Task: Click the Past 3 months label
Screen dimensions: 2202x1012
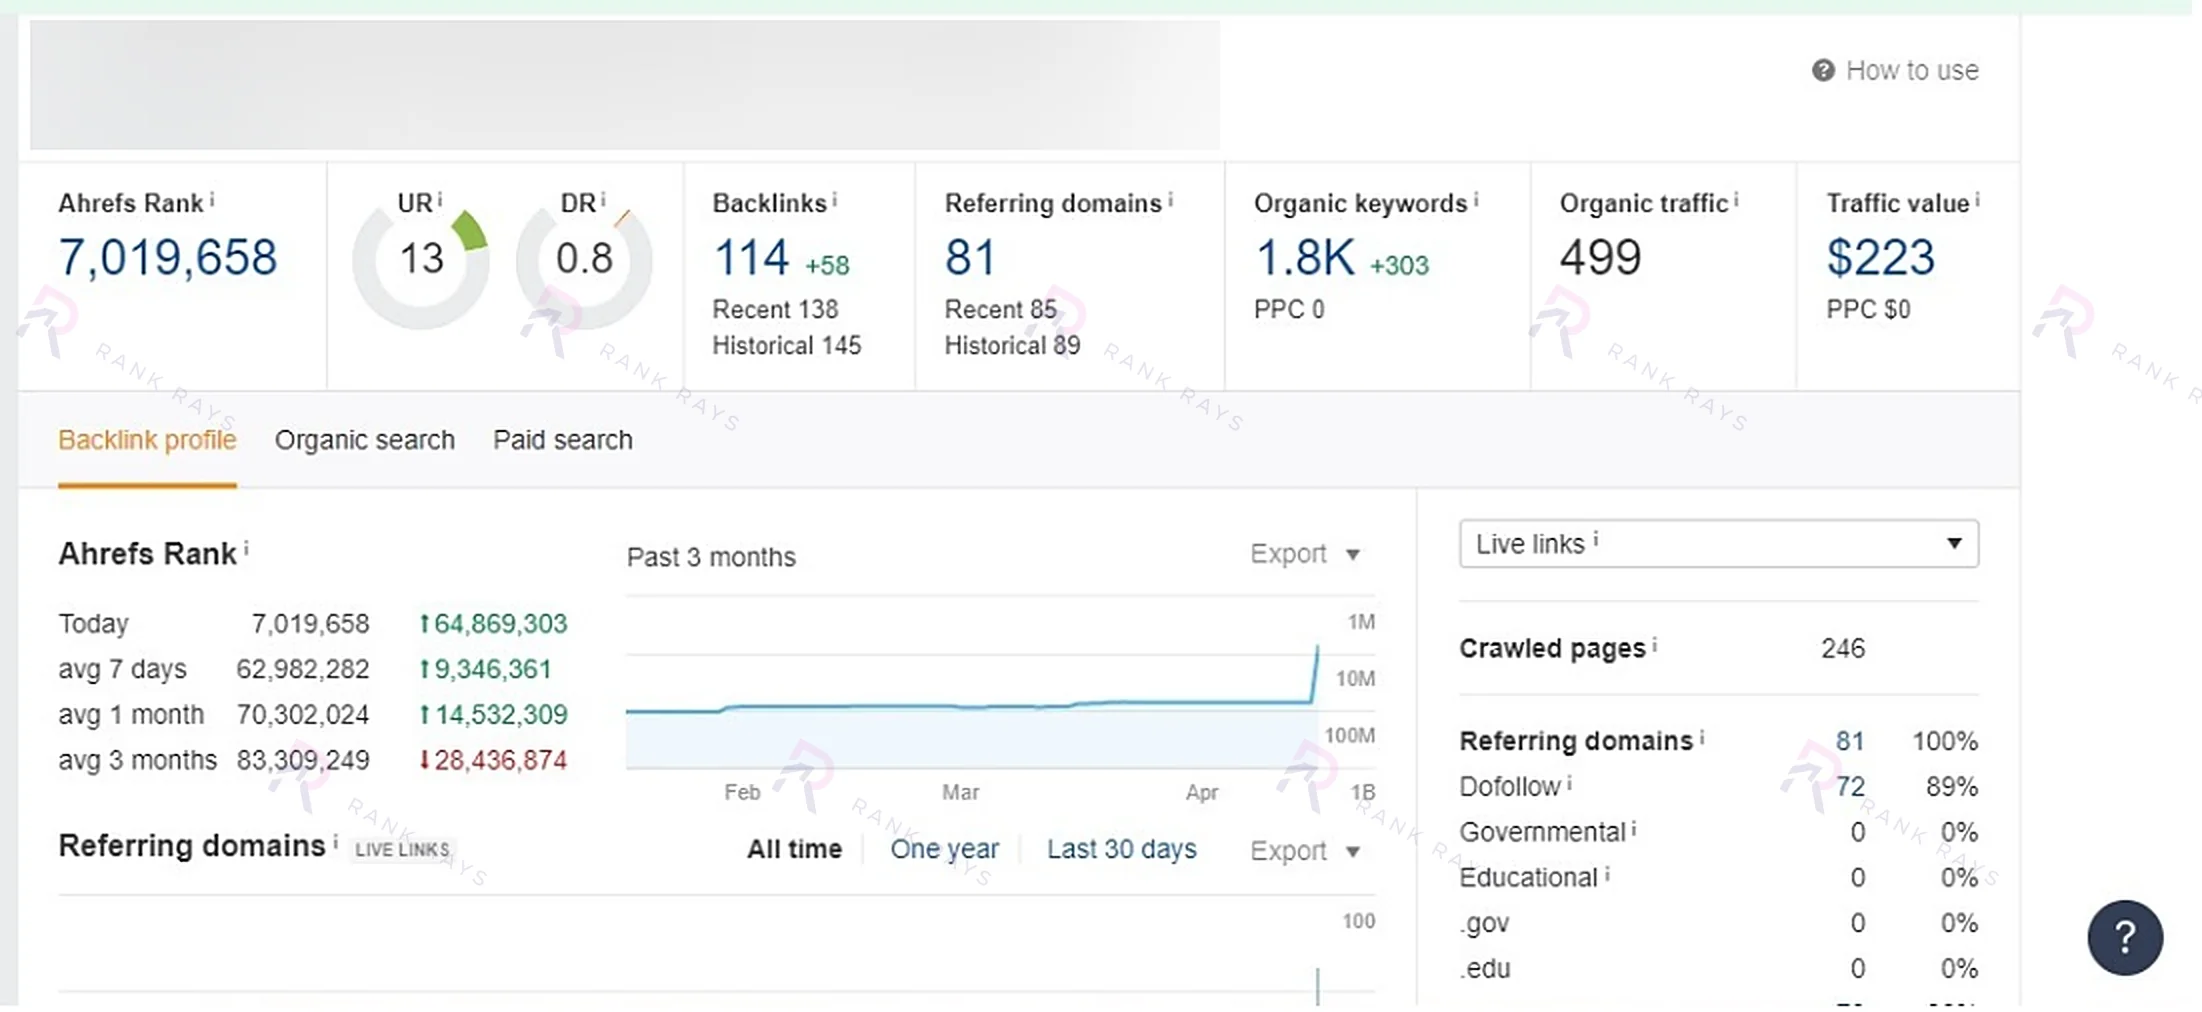Action: tap(711, 558)
